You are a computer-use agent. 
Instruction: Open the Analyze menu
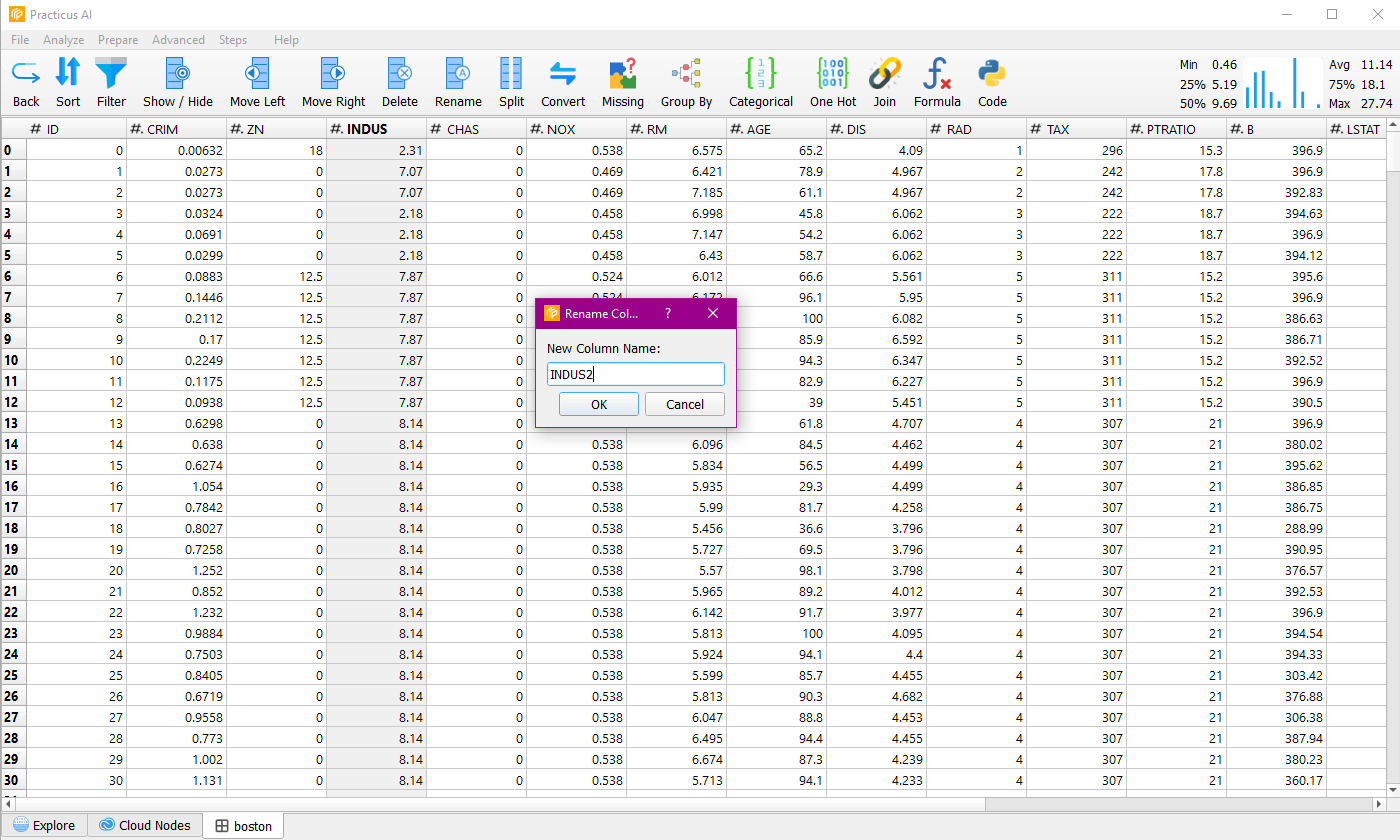(x=63, y=40)
